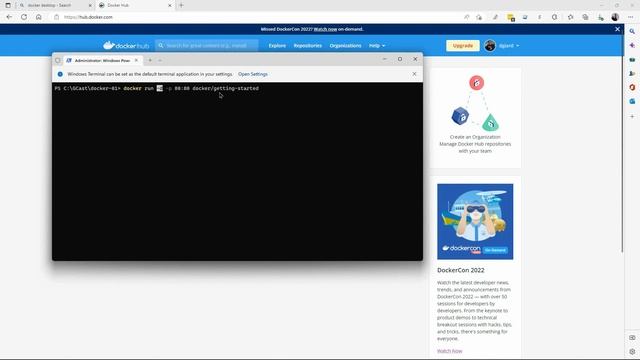Click the Docker Hub page vertical scrollbar

tap(622, 143)
